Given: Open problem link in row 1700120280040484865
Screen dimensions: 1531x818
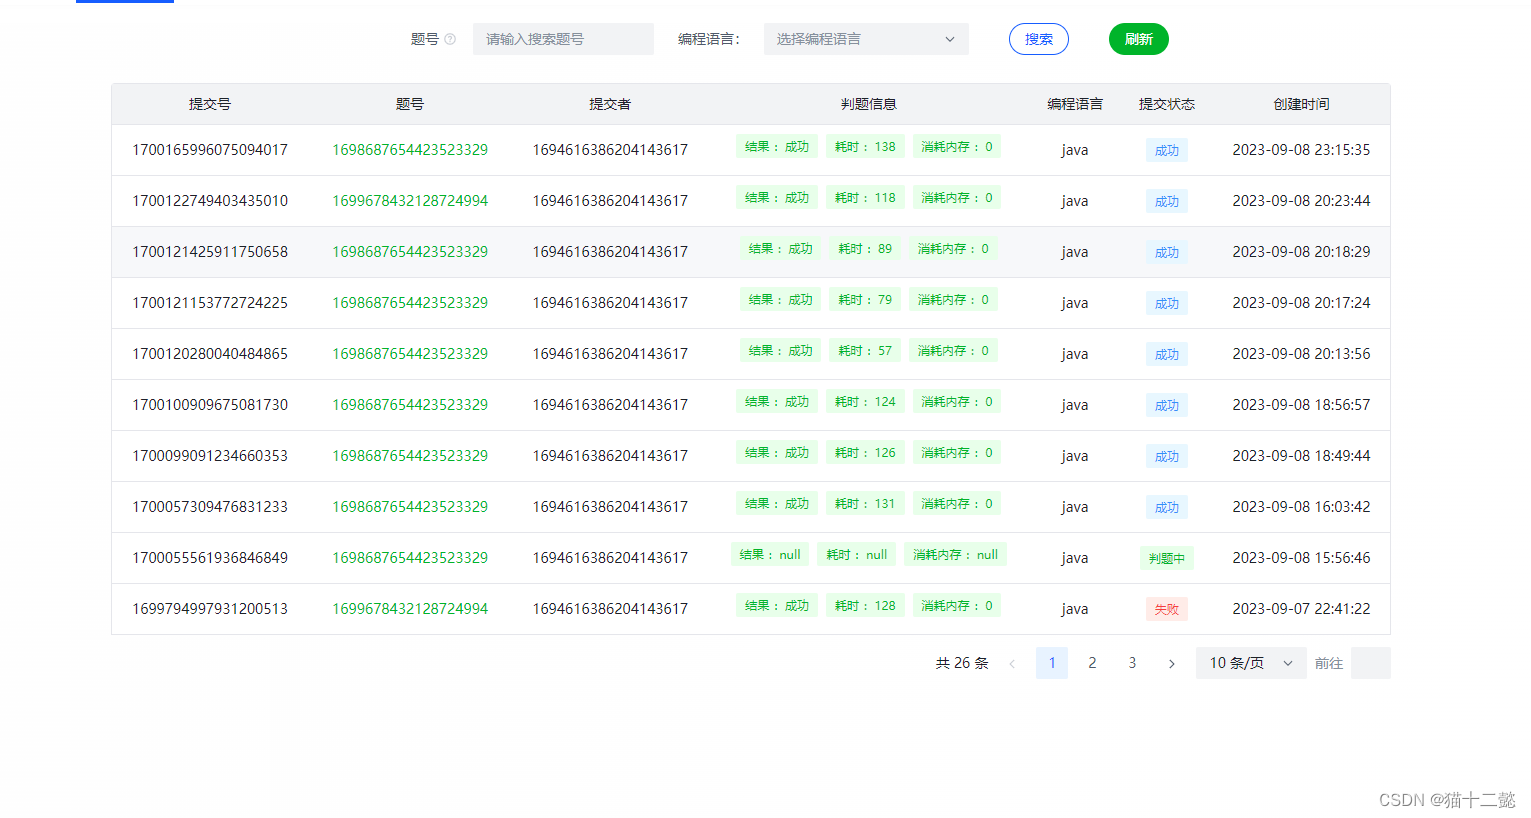Looking at the screenshot, I should click(x=410, y=354).
